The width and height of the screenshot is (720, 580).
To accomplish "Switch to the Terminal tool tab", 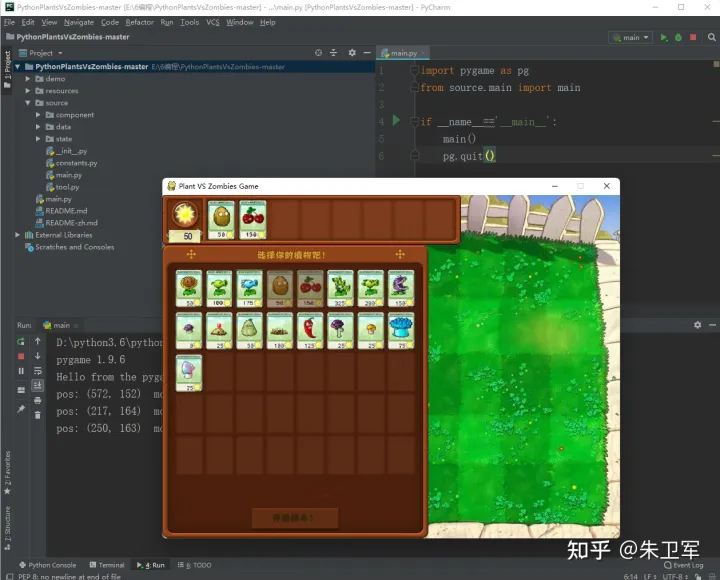I will point(107,565).
